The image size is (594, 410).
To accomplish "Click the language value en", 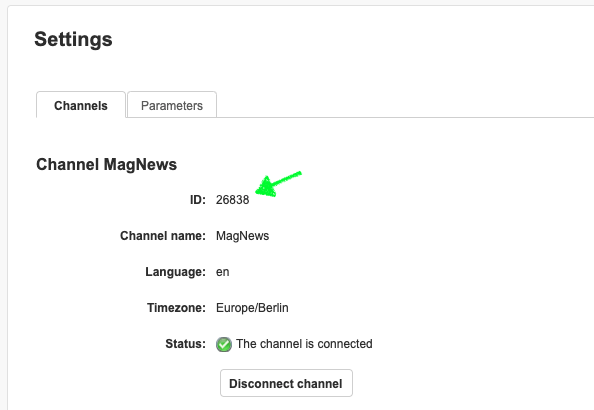I will coord(222,272).
